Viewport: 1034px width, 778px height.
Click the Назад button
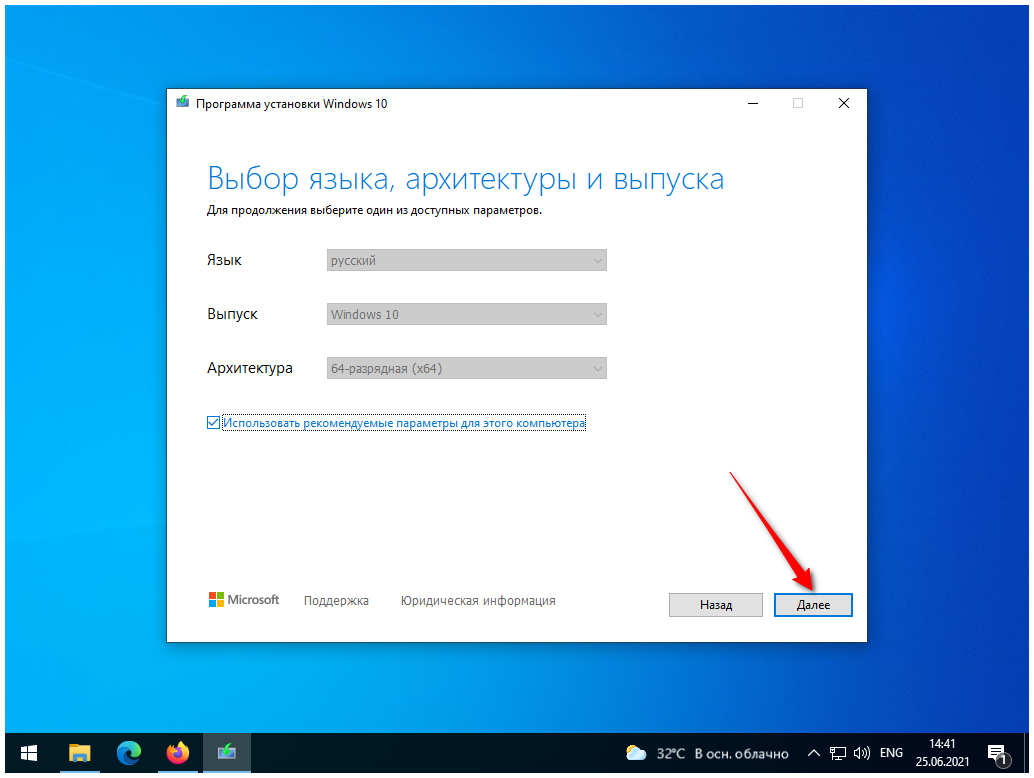pos(715,605)
